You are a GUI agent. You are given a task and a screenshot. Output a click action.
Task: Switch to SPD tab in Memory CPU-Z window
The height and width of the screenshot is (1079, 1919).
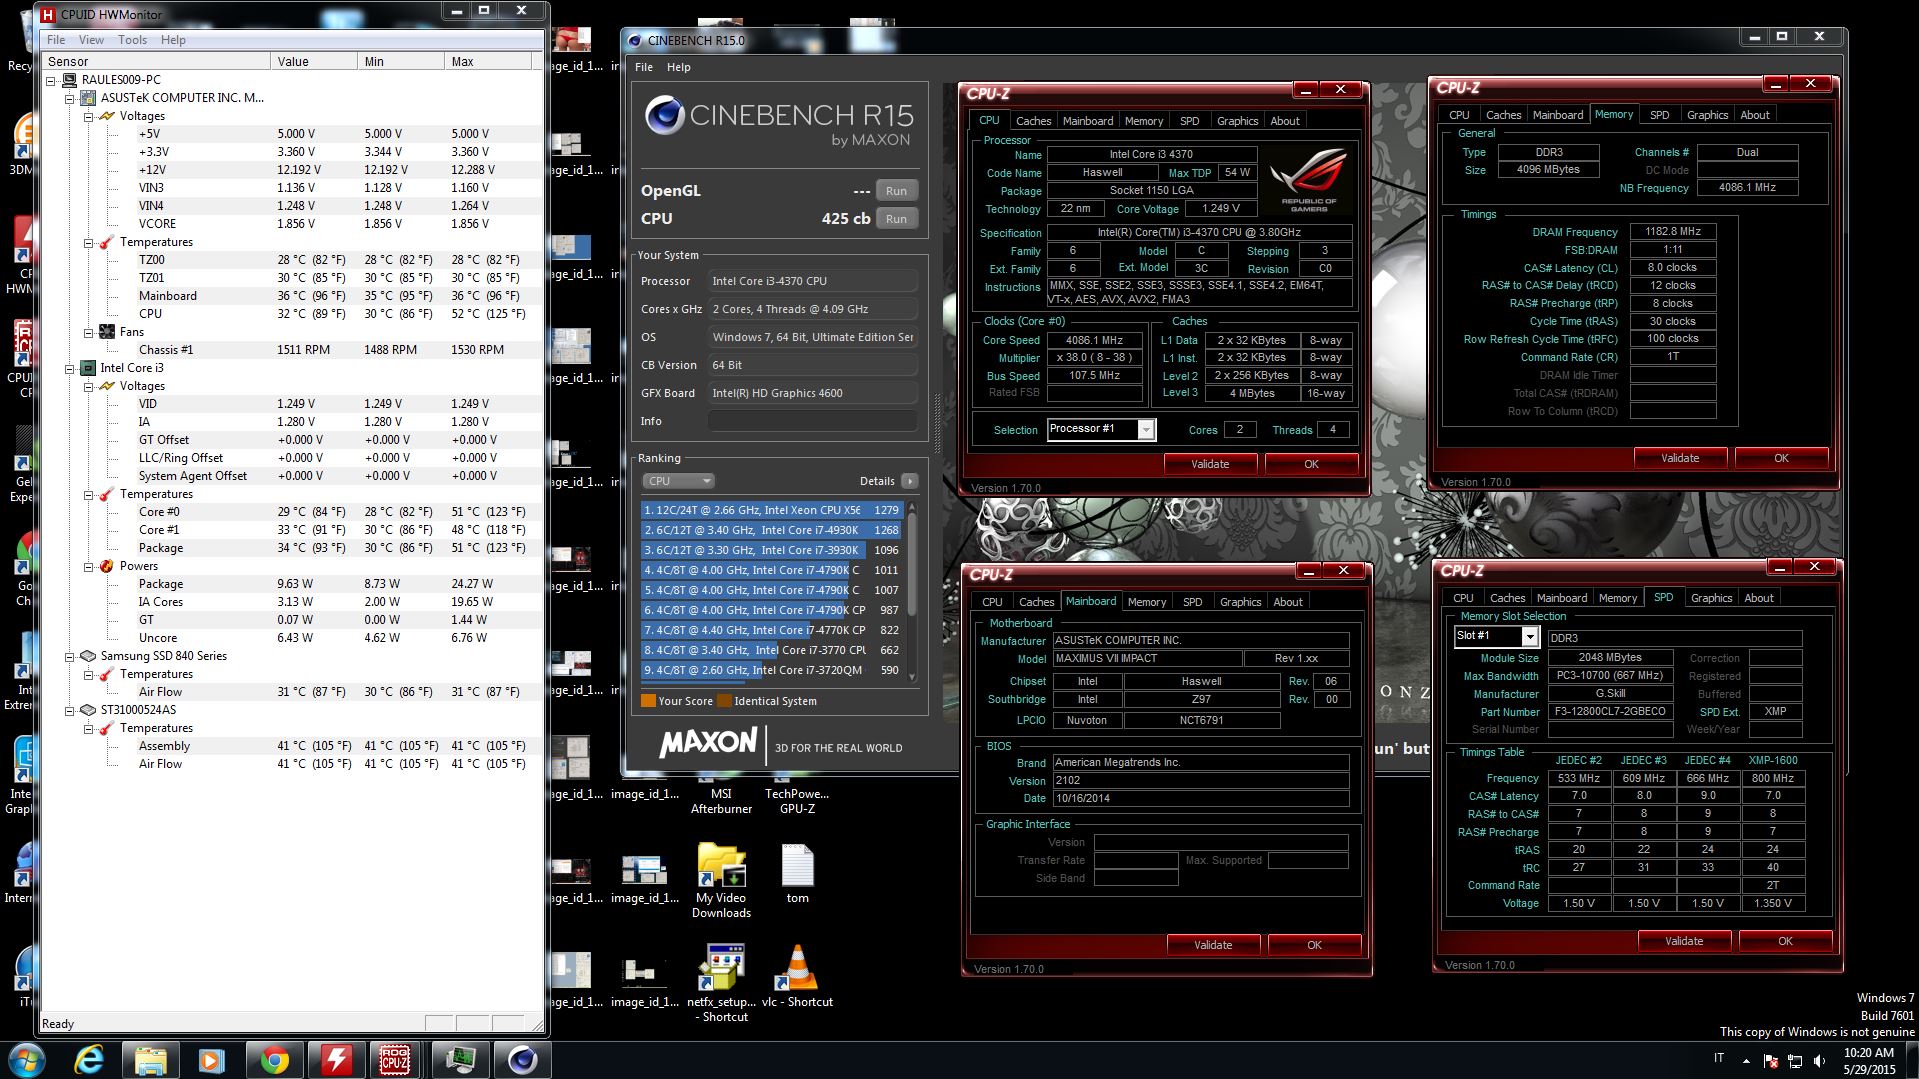(x=1659, y=115)
